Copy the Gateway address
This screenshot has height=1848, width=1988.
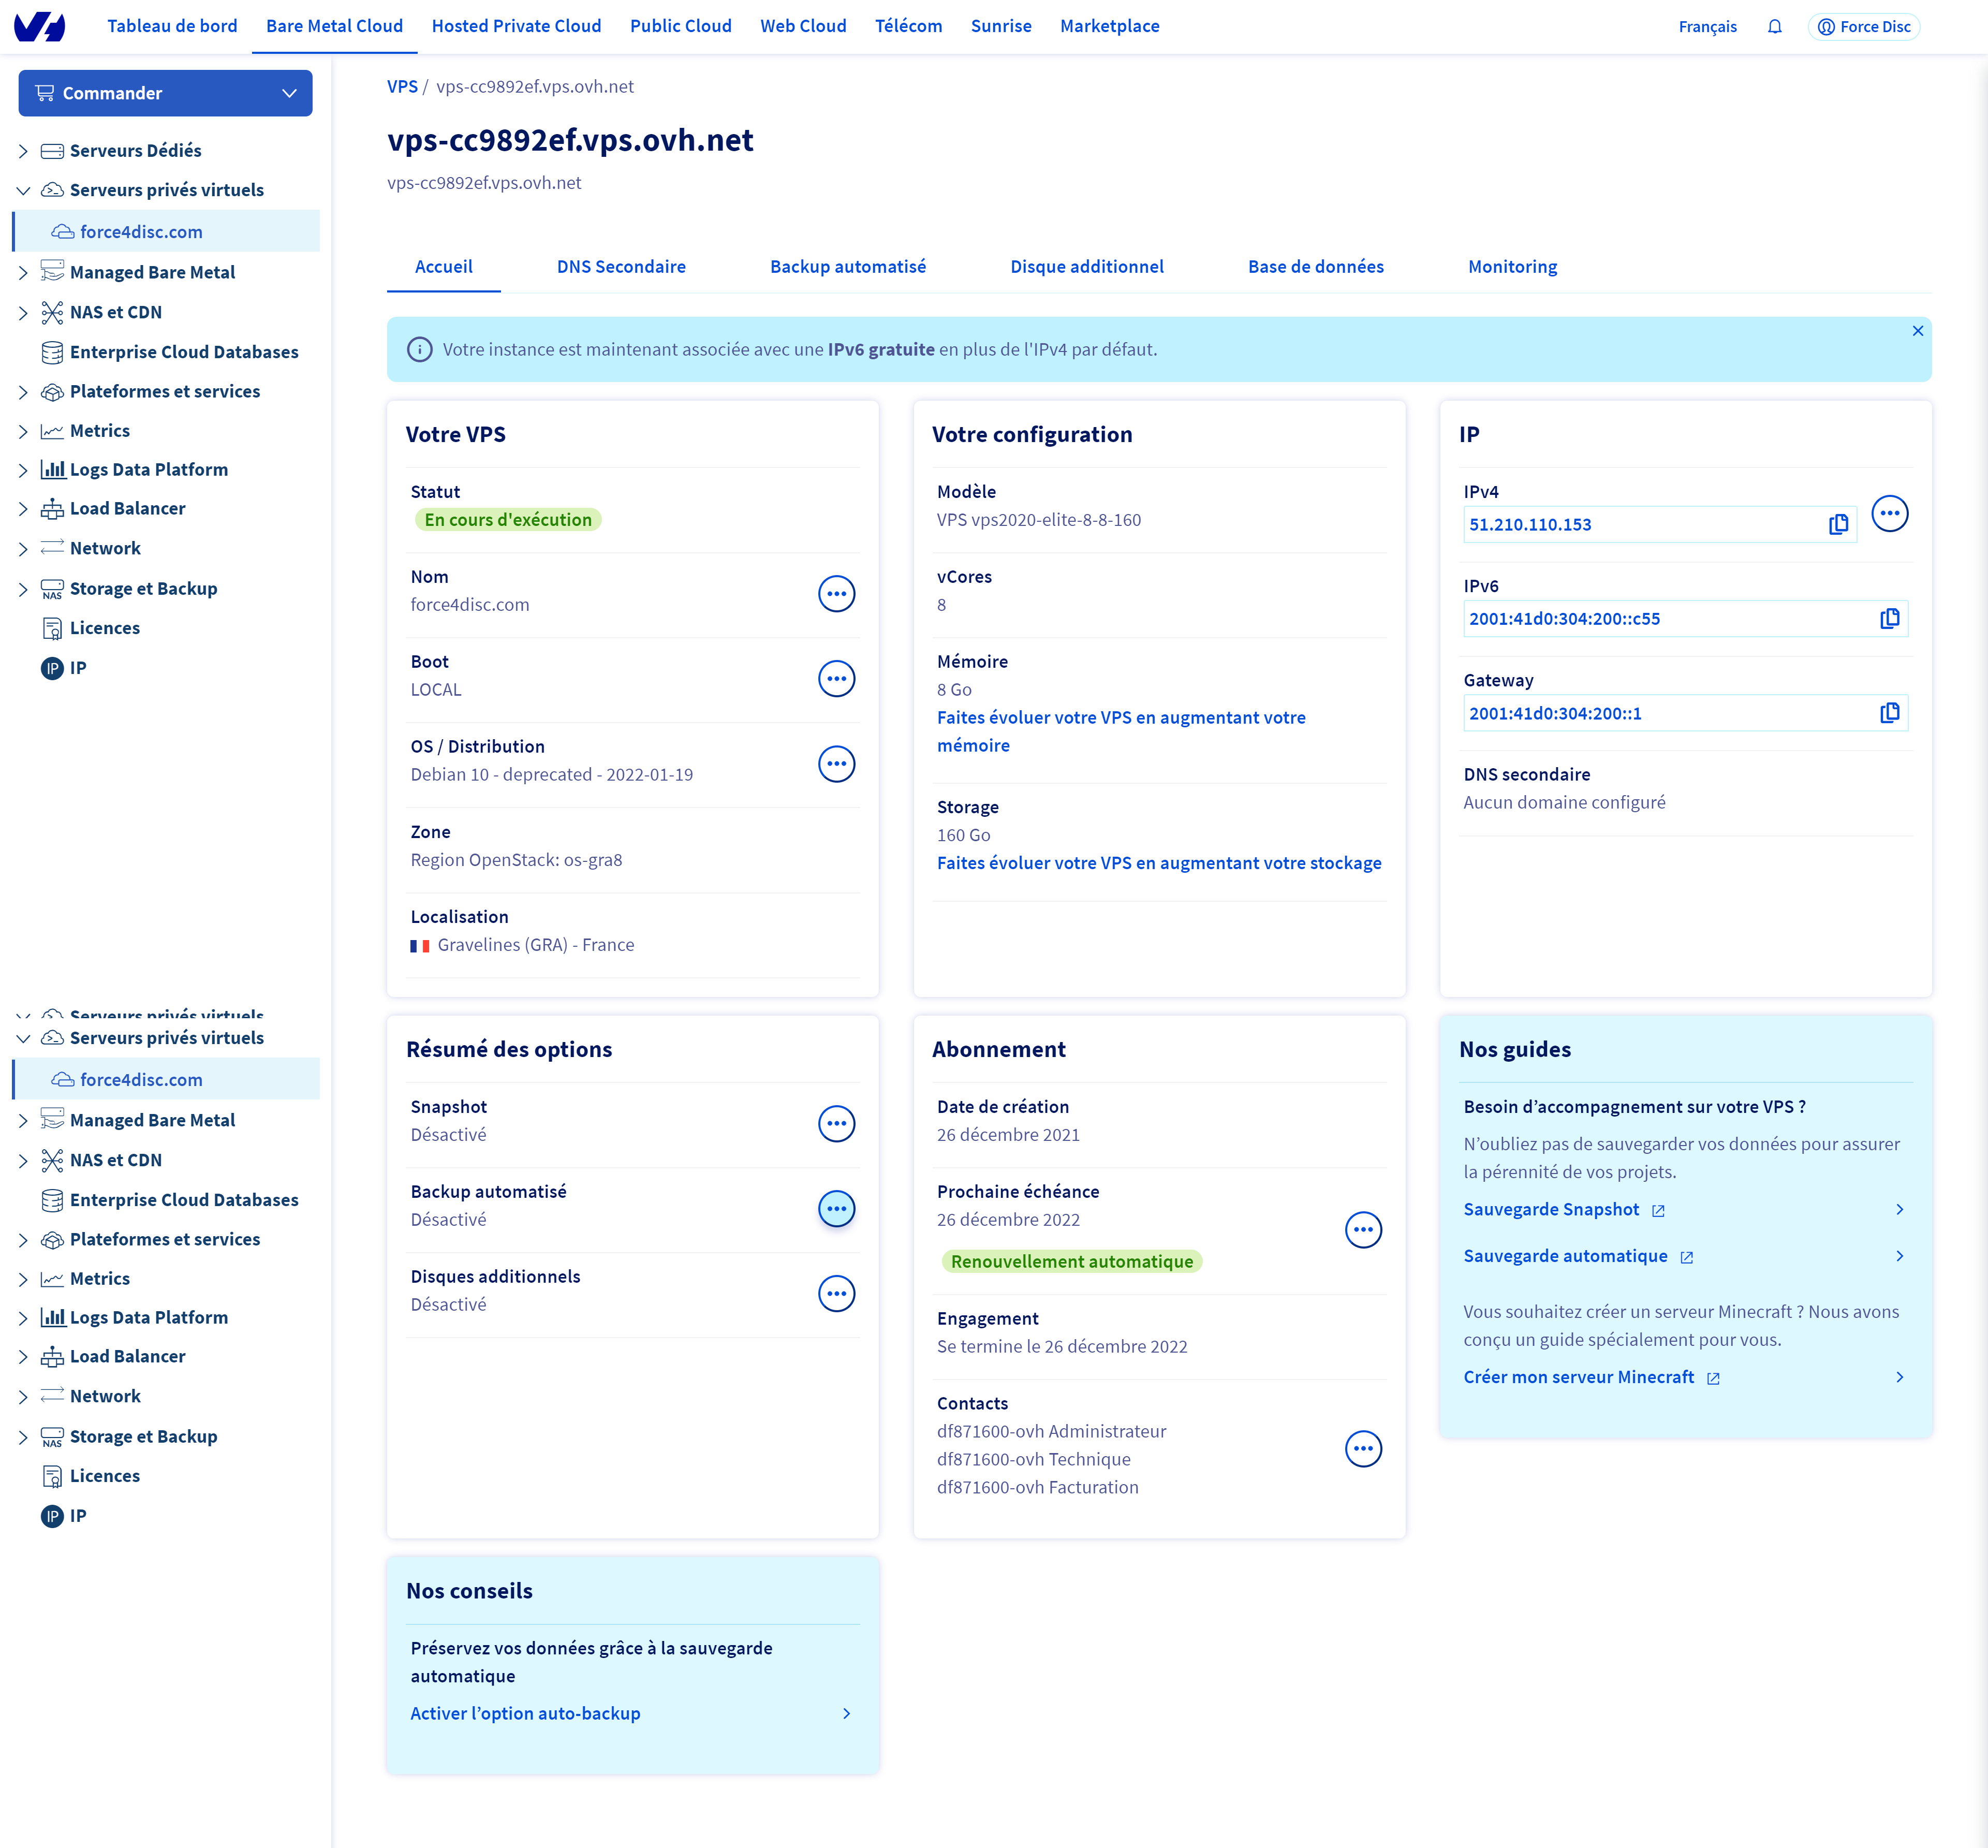pos(1889,713)
